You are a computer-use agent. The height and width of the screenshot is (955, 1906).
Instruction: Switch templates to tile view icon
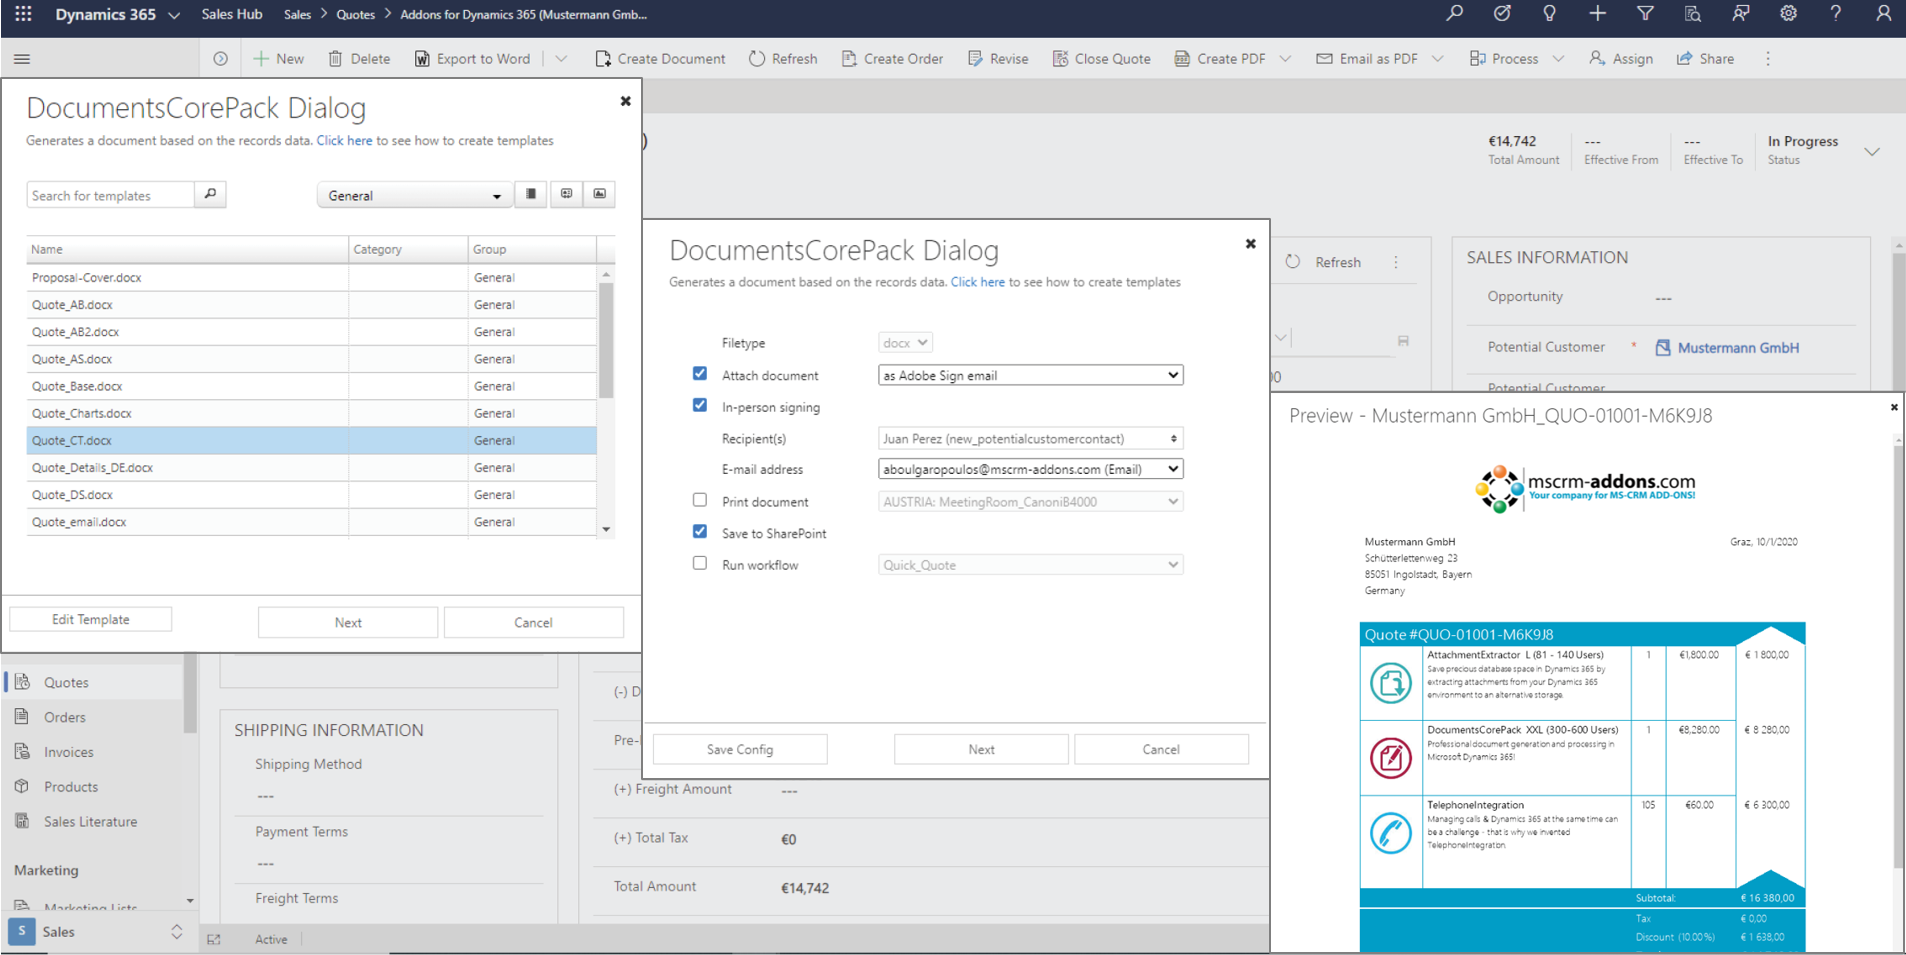(x=566, y=194)
